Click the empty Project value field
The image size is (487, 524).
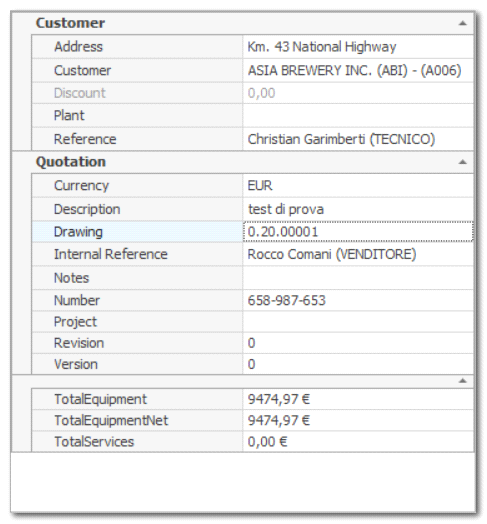(x=358, y=322)
